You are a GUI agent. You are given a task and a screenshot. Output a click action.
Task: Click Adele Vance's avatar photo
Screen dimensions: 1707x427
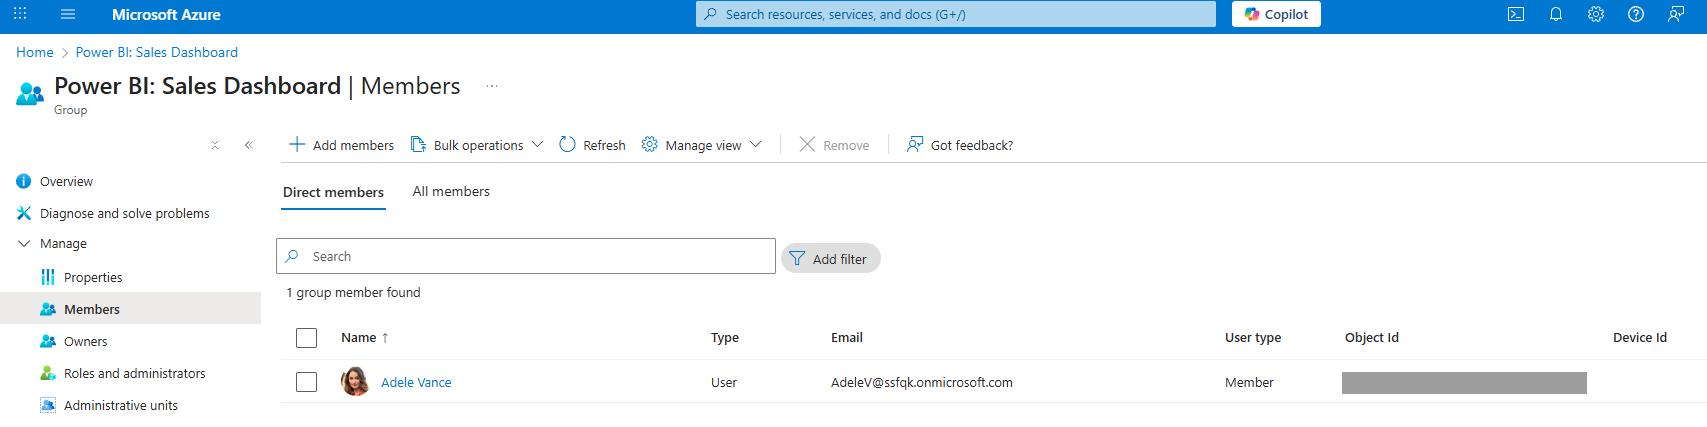[355, 381]
